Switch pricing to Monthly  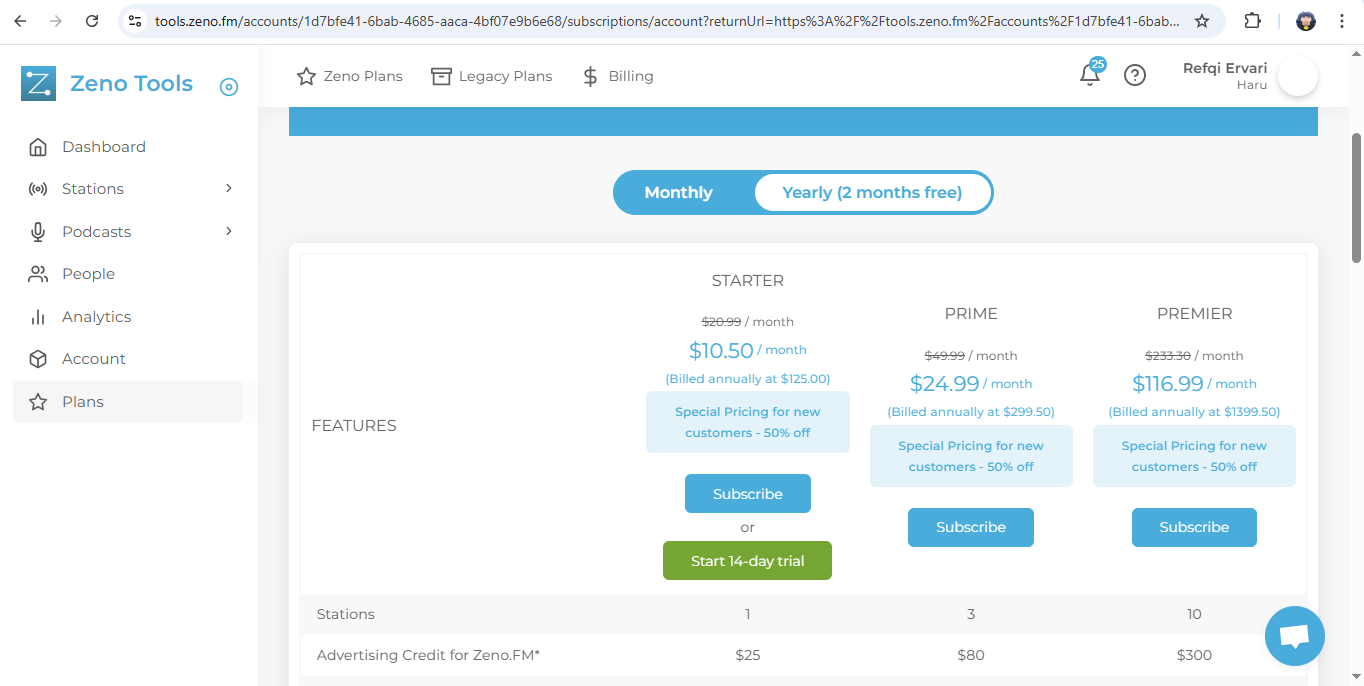coord(679,193)
